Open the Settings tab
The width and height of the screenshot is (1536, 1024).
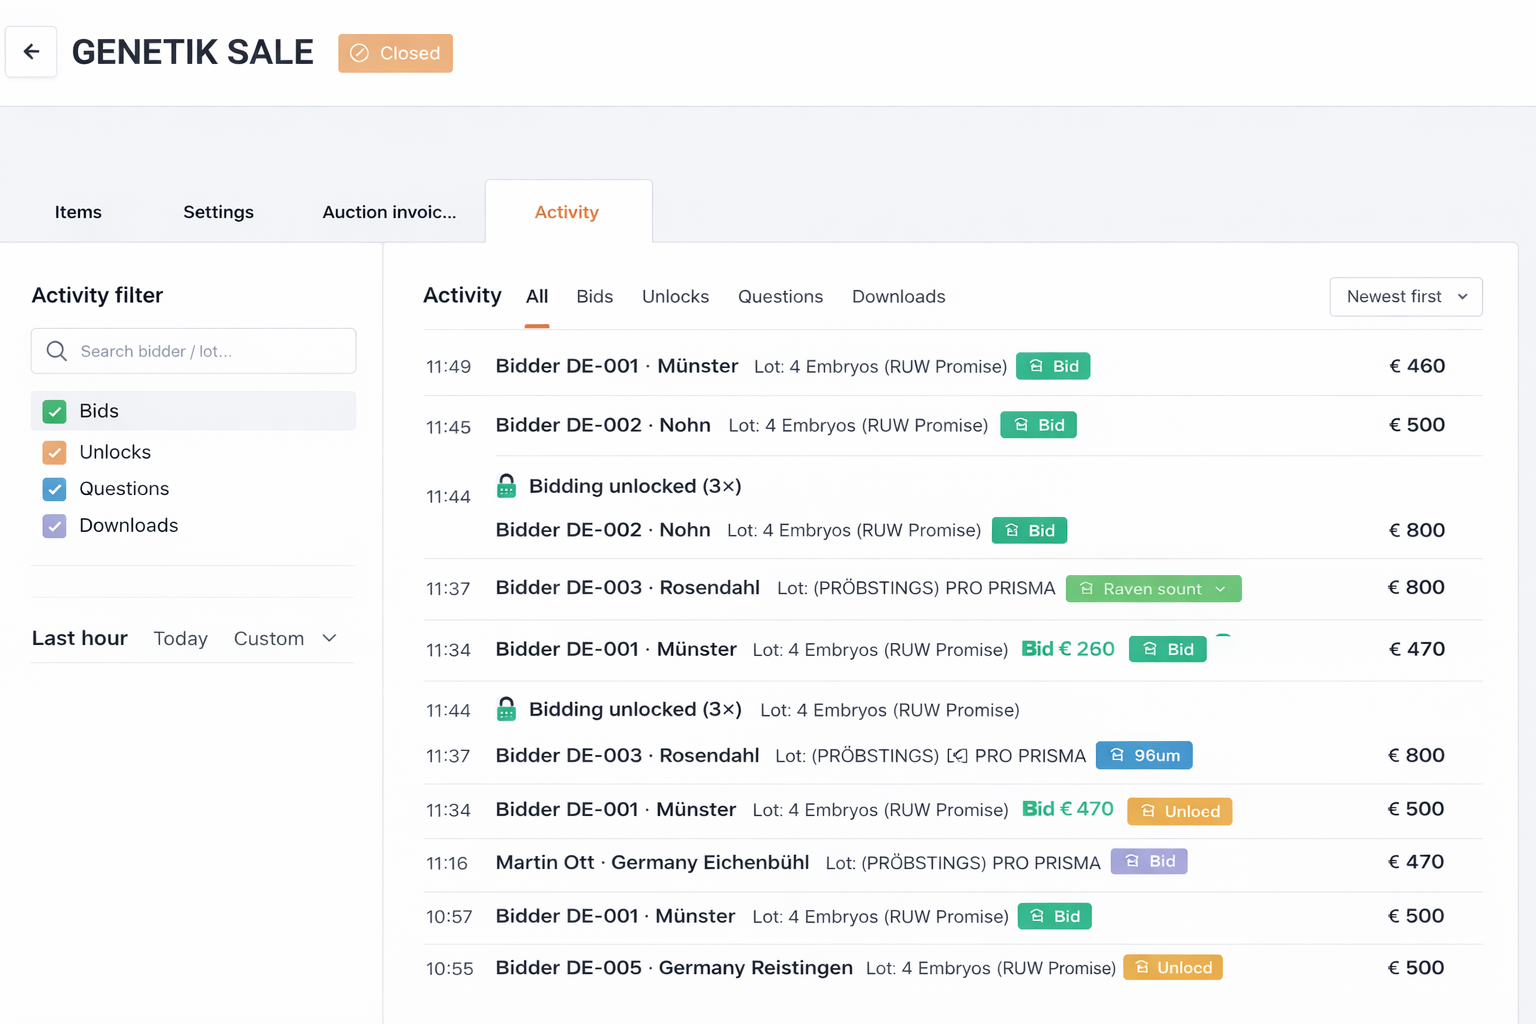pyautogui.click(x=218, y=212)
